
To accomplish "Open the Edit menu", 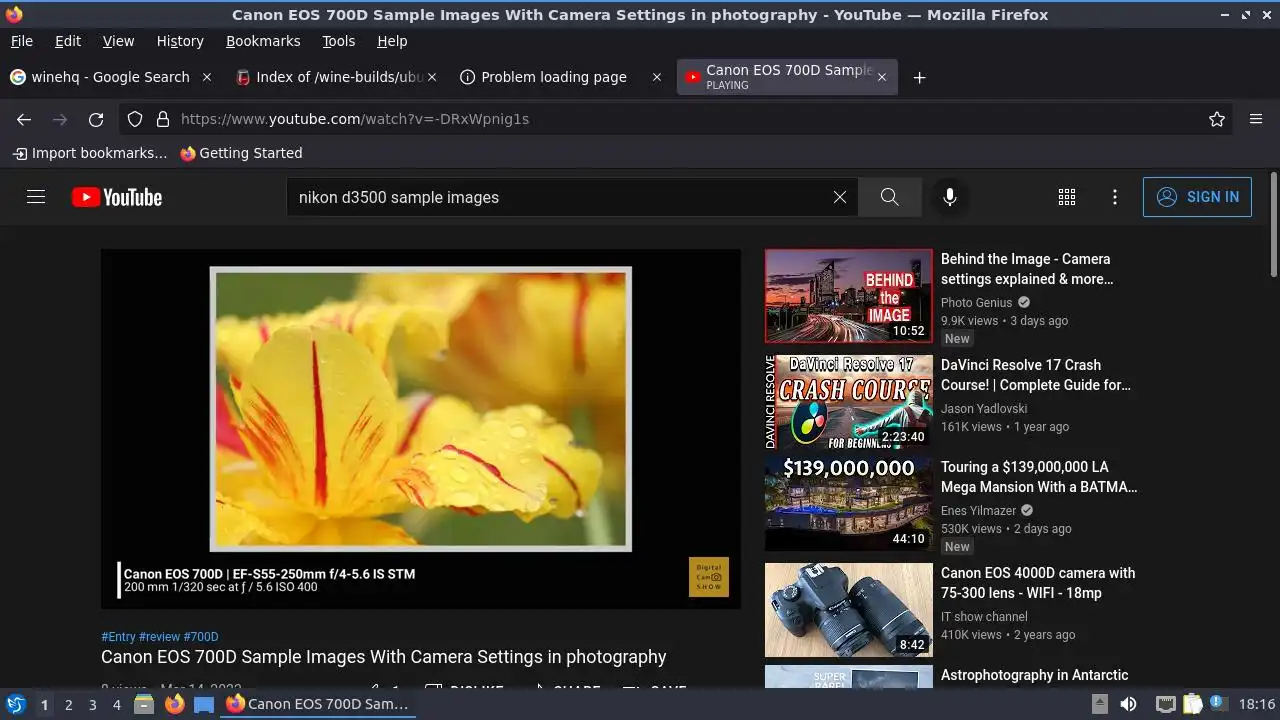I will pos(68,41).
